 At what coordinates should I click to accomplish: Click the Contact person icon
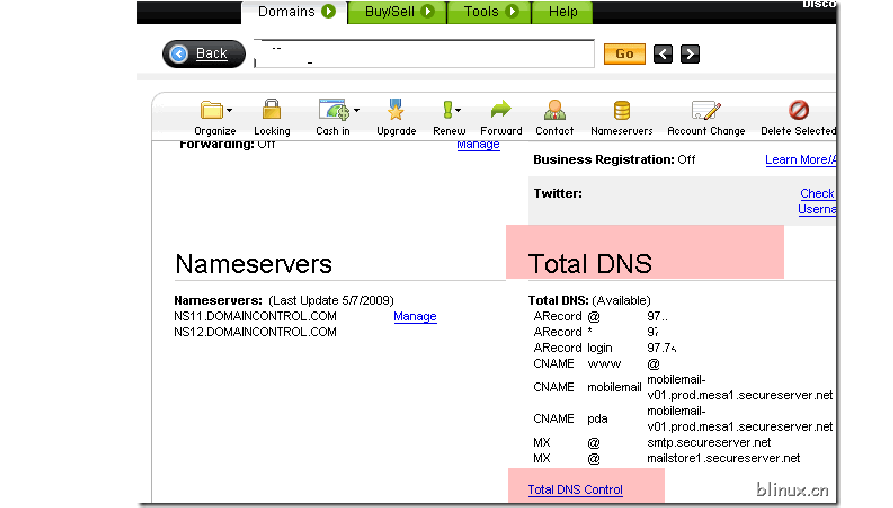pos(554,110)
